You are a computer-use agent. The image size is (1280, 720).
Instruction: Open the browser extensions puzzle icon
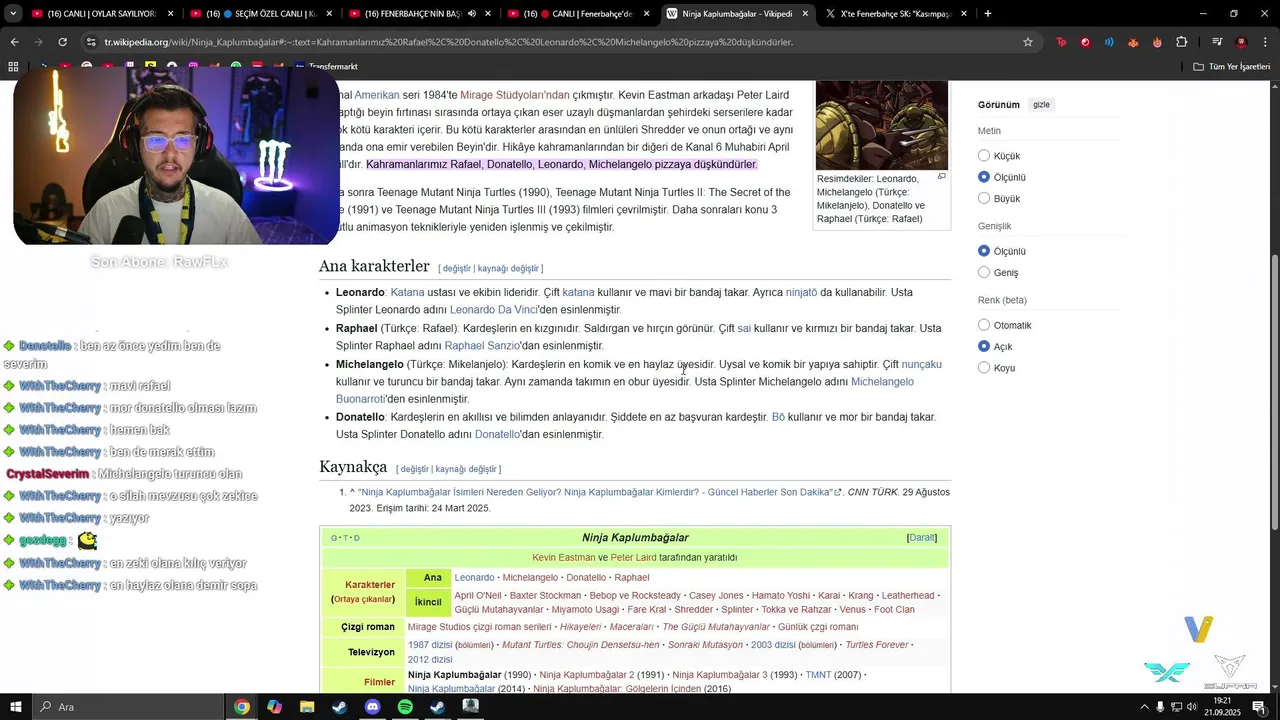pyautogui.click(x=1182, y=42)
